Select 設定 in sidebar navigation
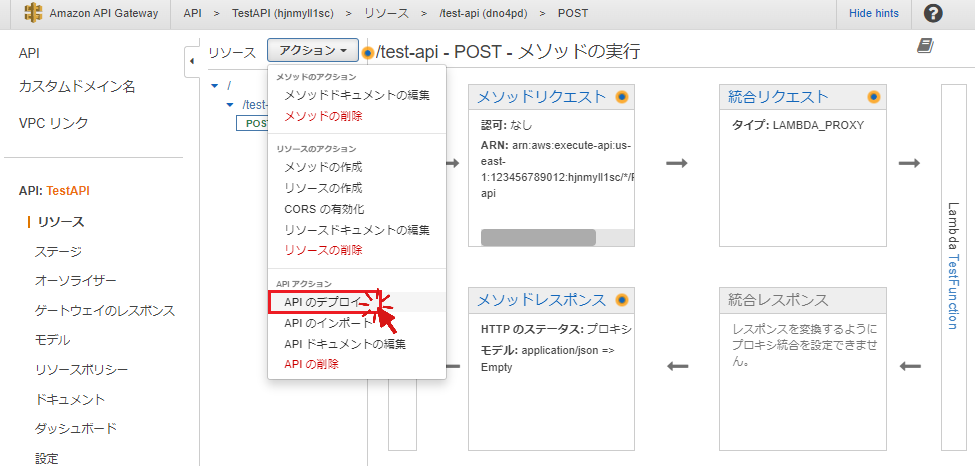The width and height of the screenshot is (975, 466). [x=47, y=459]
